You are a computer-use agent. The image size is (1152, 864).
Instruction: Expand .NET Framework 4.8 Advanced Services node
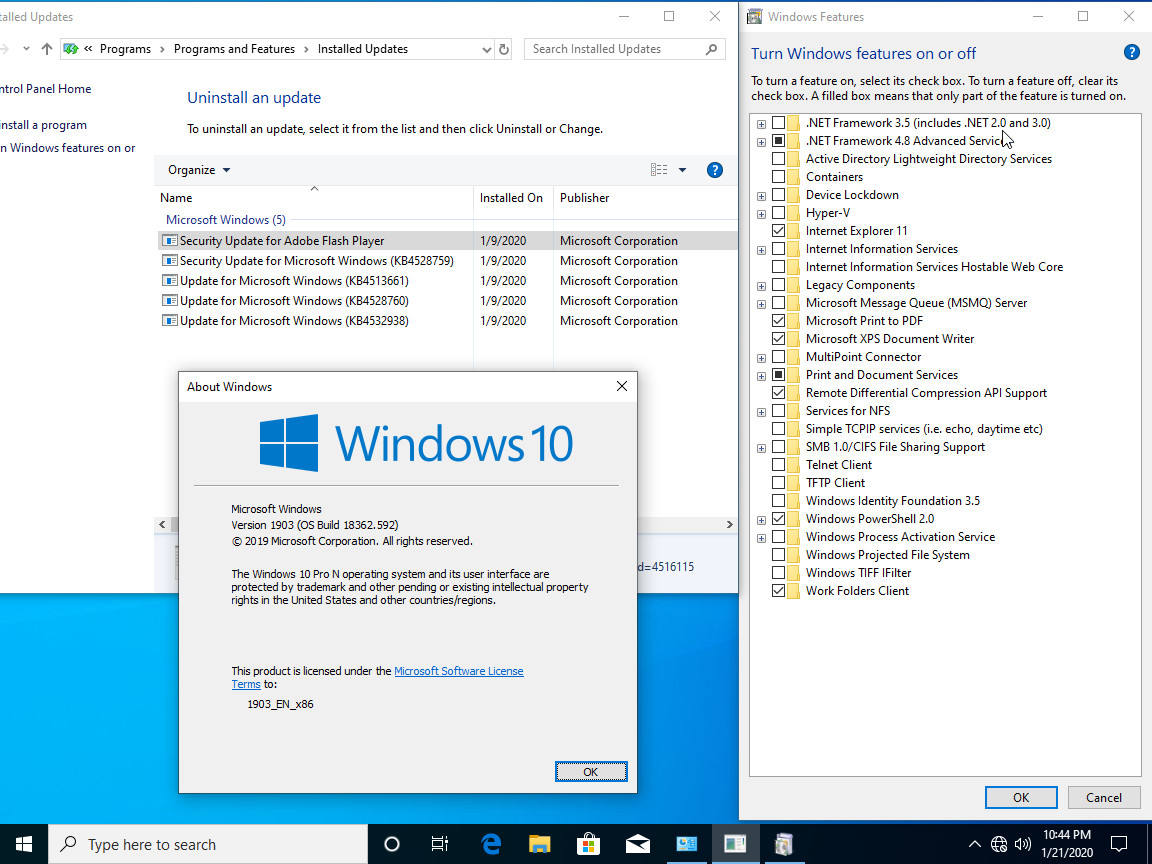[761, 142]
